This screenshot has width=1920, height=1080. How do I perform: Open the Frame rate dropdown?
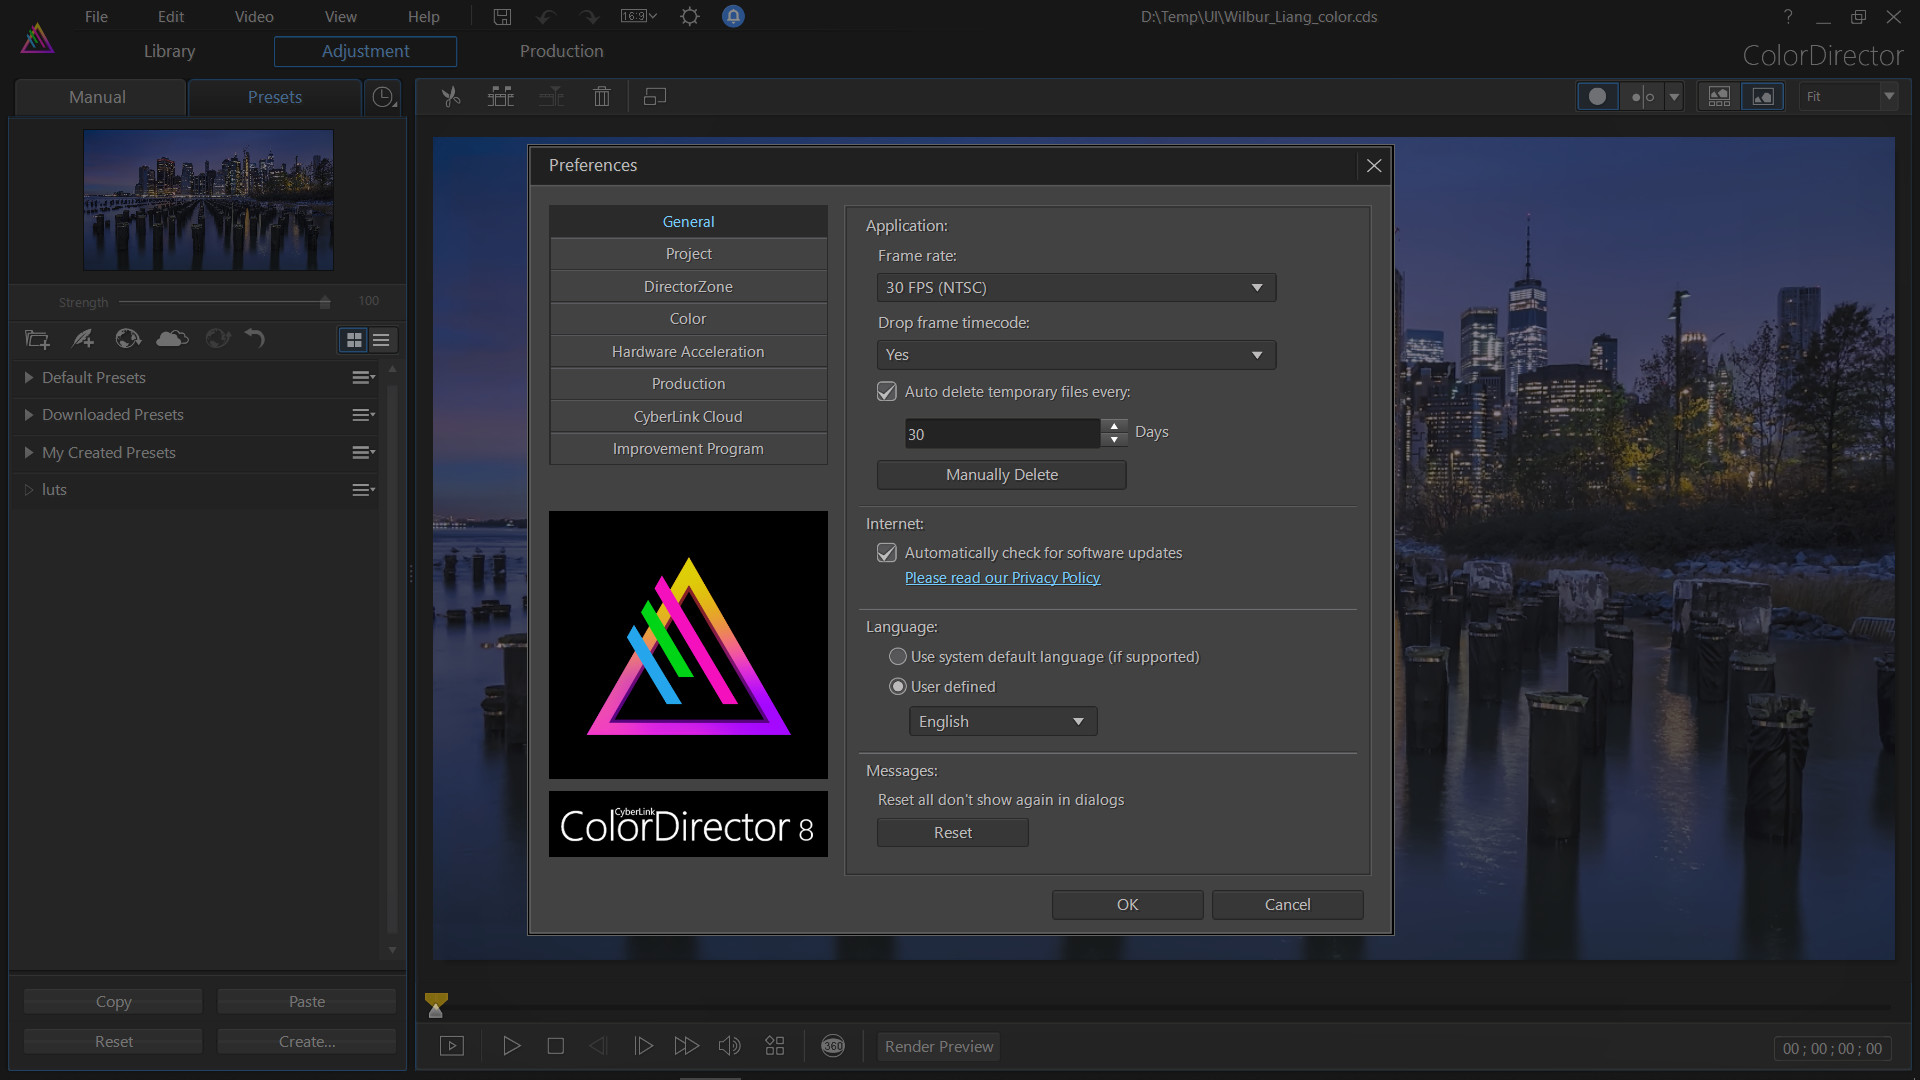(1076, 288)
